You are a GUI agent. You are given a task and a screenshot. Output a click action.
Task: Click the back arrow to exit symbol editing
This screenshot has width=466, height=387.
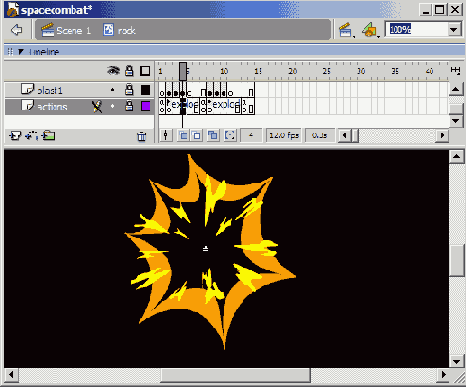tap(16, 30)
